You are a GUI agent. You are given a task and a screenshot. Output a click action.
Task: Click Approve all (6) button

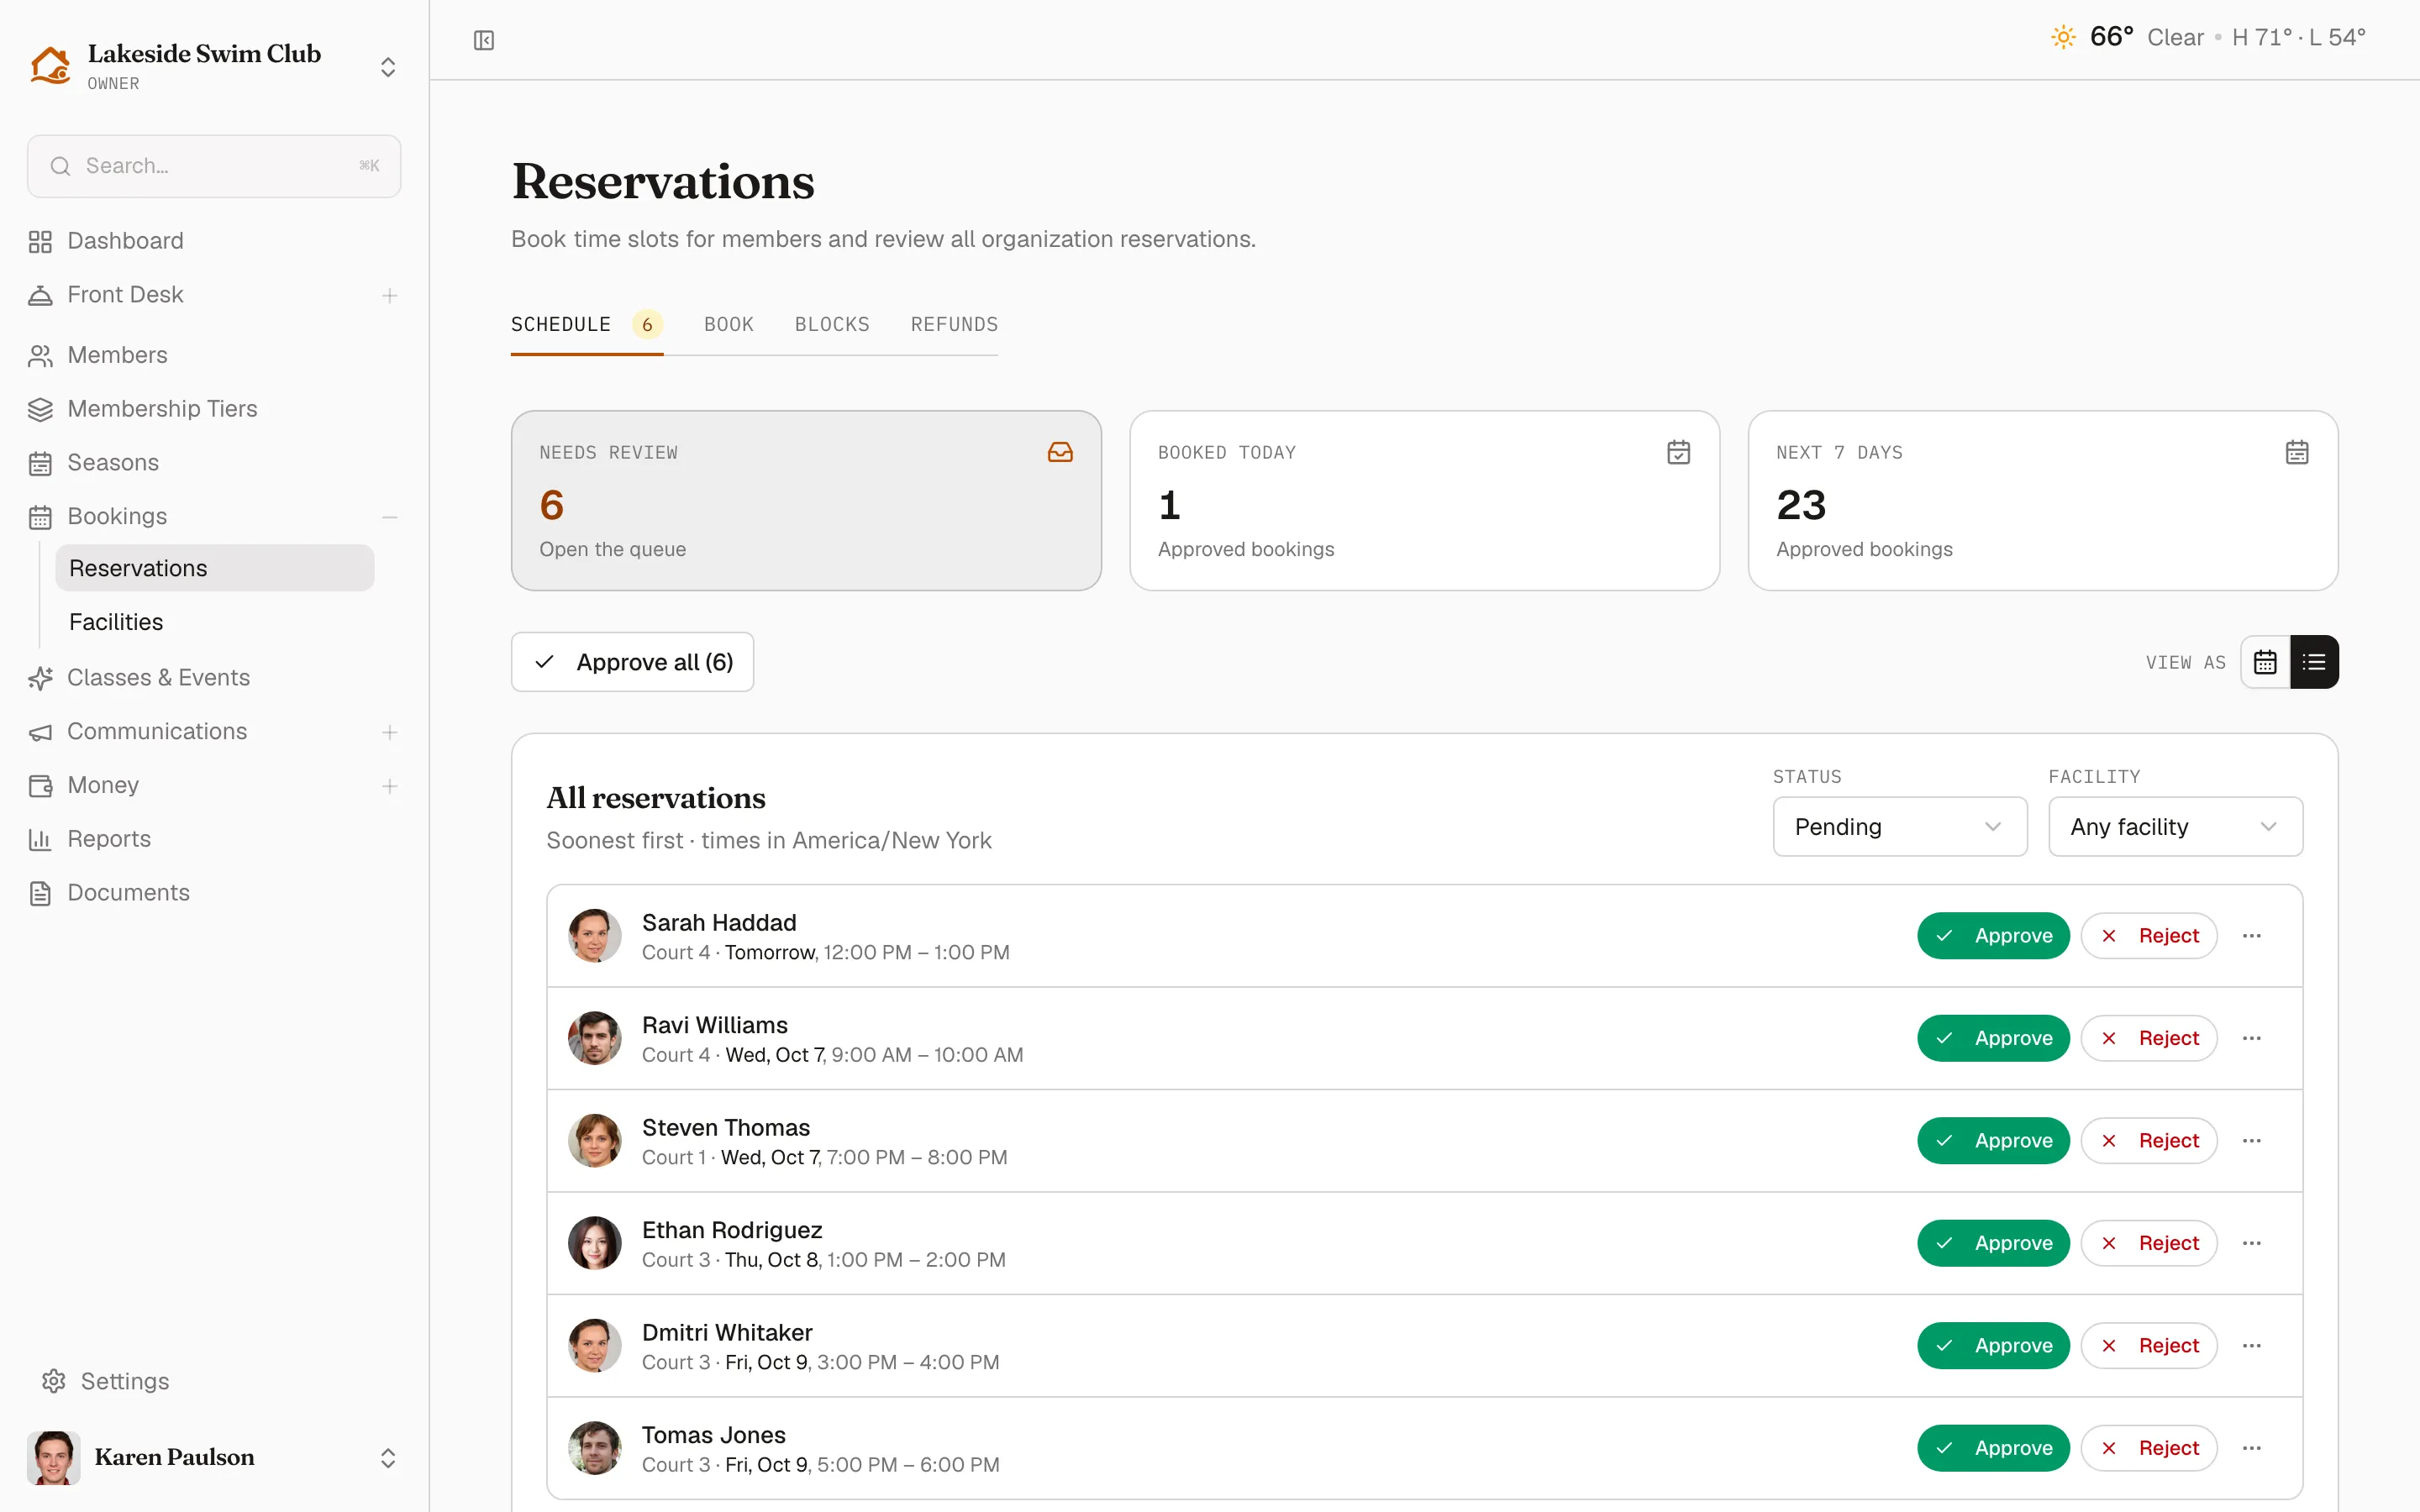point(633,662)
